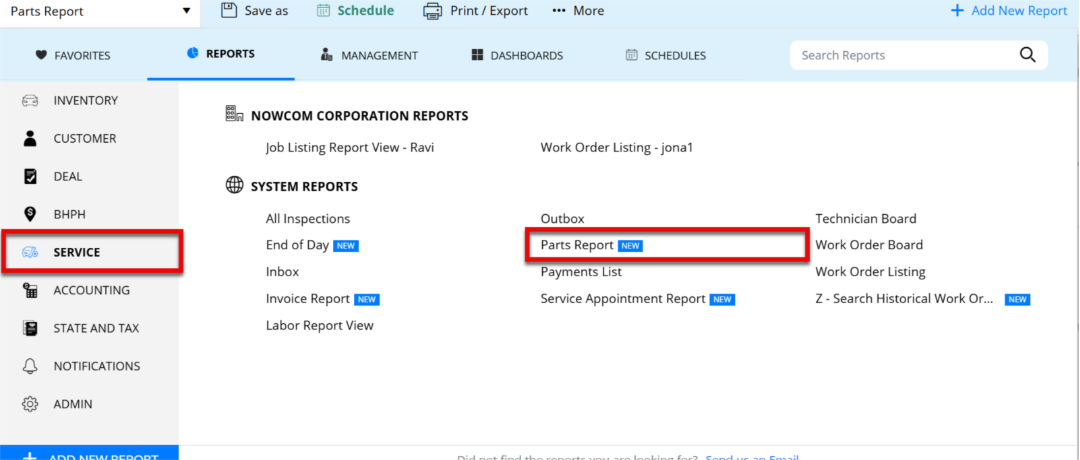Open the Invoice Report
Viewport: 1080px width, 460px height.
tap(308, 299)
